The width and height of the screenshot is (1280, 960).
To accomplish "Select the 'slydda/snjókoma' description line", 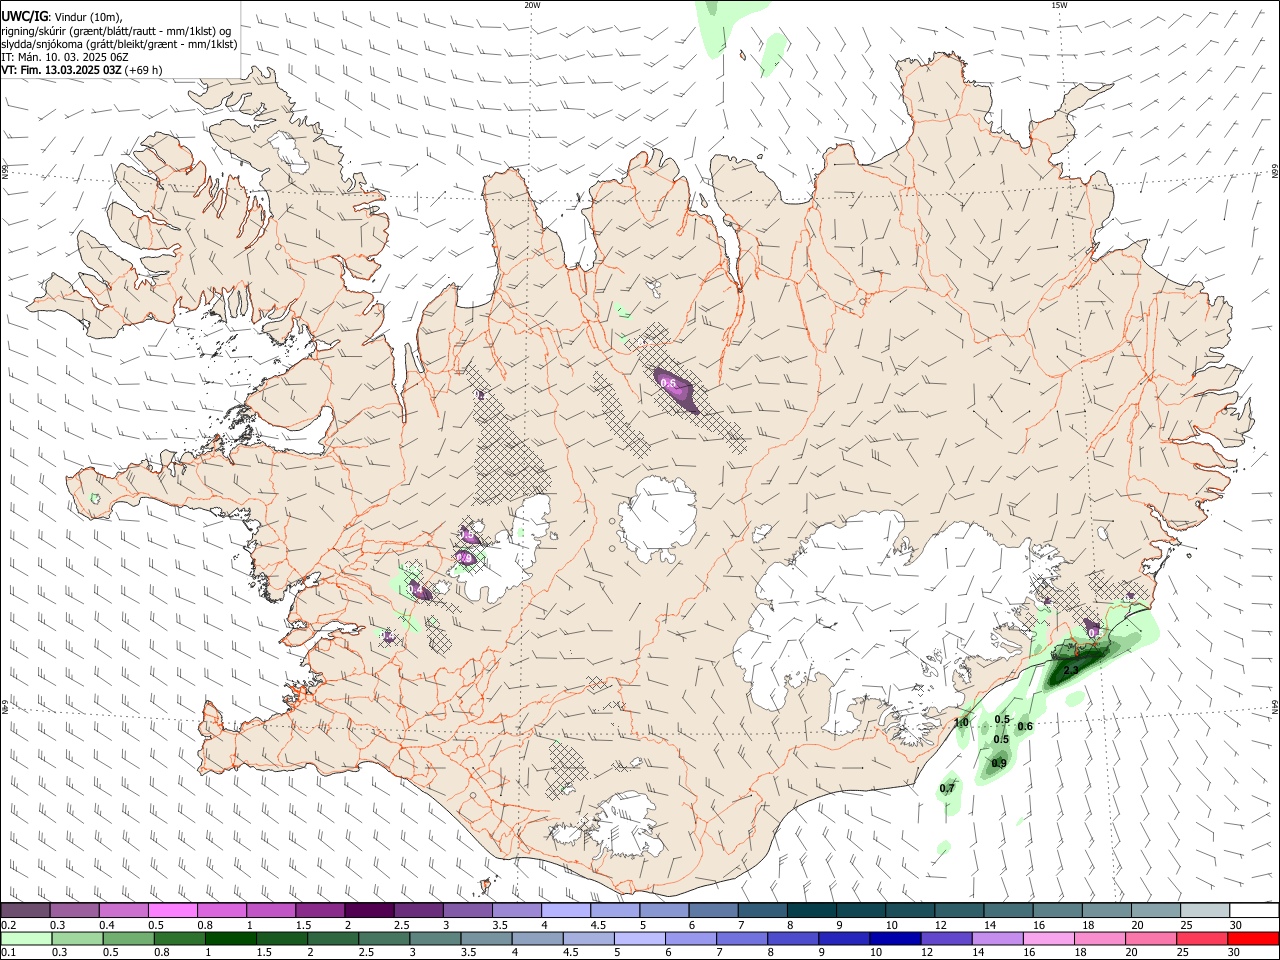I will click(x=119, y=44).
